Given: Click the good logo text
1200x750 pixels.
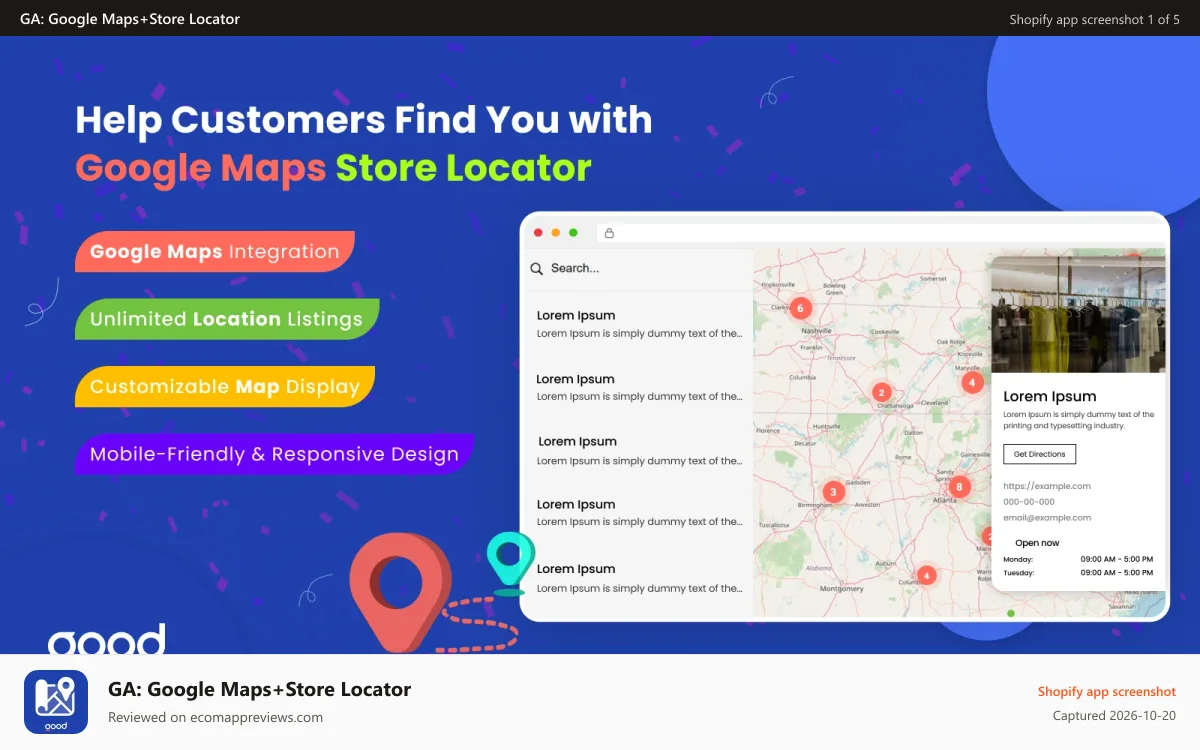Looking at the screenshot, I should (106, 639).
